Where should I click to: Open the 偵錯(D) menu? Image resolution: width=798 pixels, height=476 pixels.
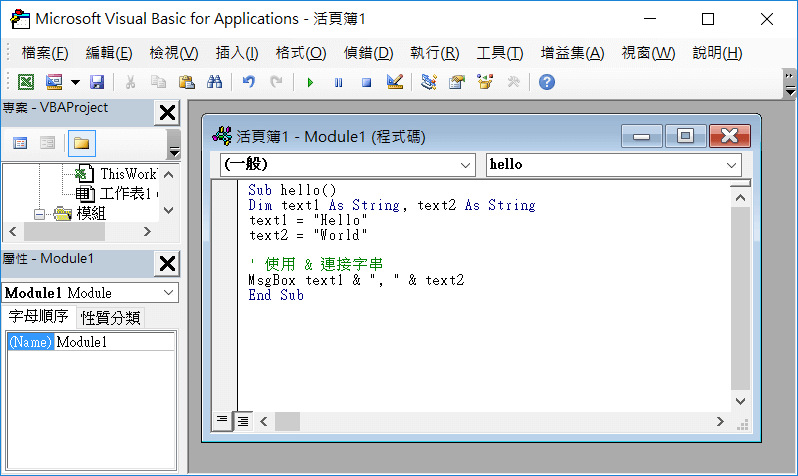click(x=368, y=53)
